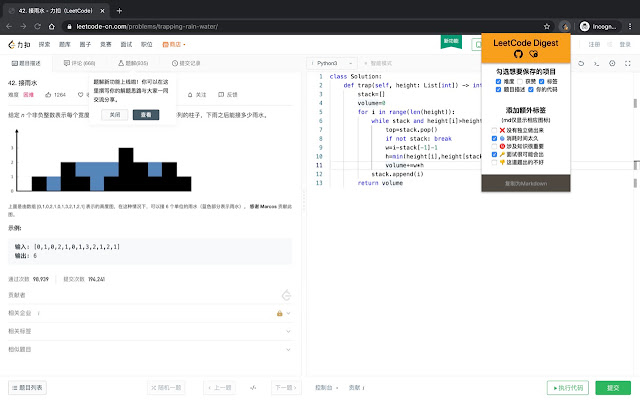Open a new browser tab

[119, 11]
